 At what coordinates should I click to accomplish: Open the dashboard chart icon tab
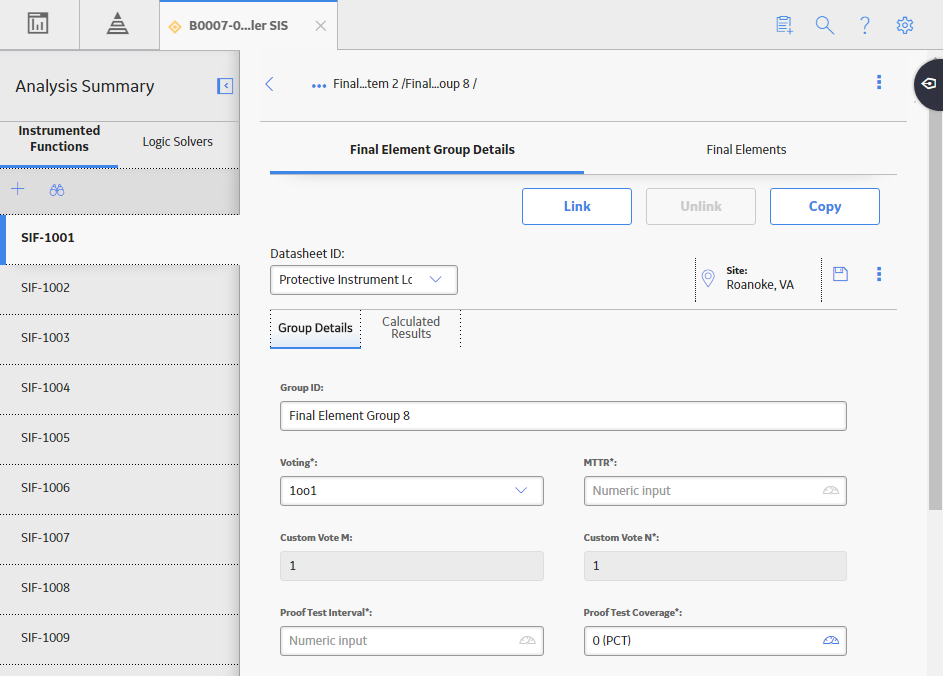point(38,24)
